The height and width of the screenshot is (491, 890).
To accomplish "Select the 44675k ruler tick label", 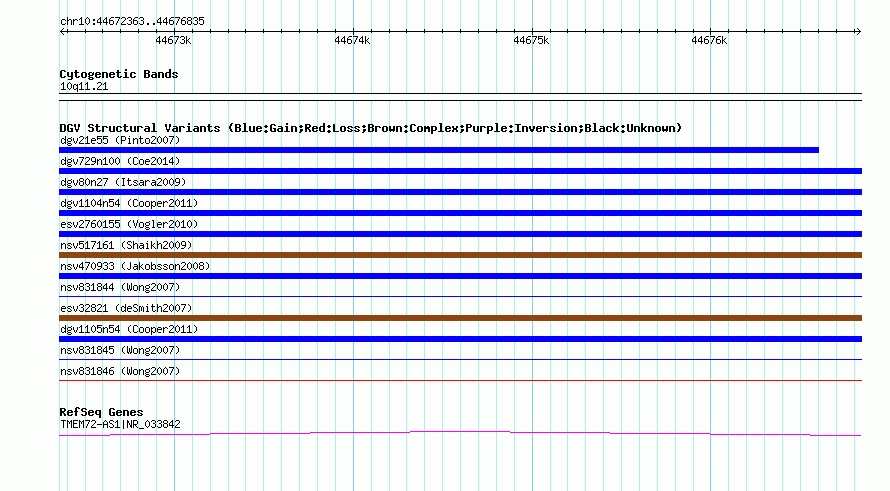I will coord(531,40).
